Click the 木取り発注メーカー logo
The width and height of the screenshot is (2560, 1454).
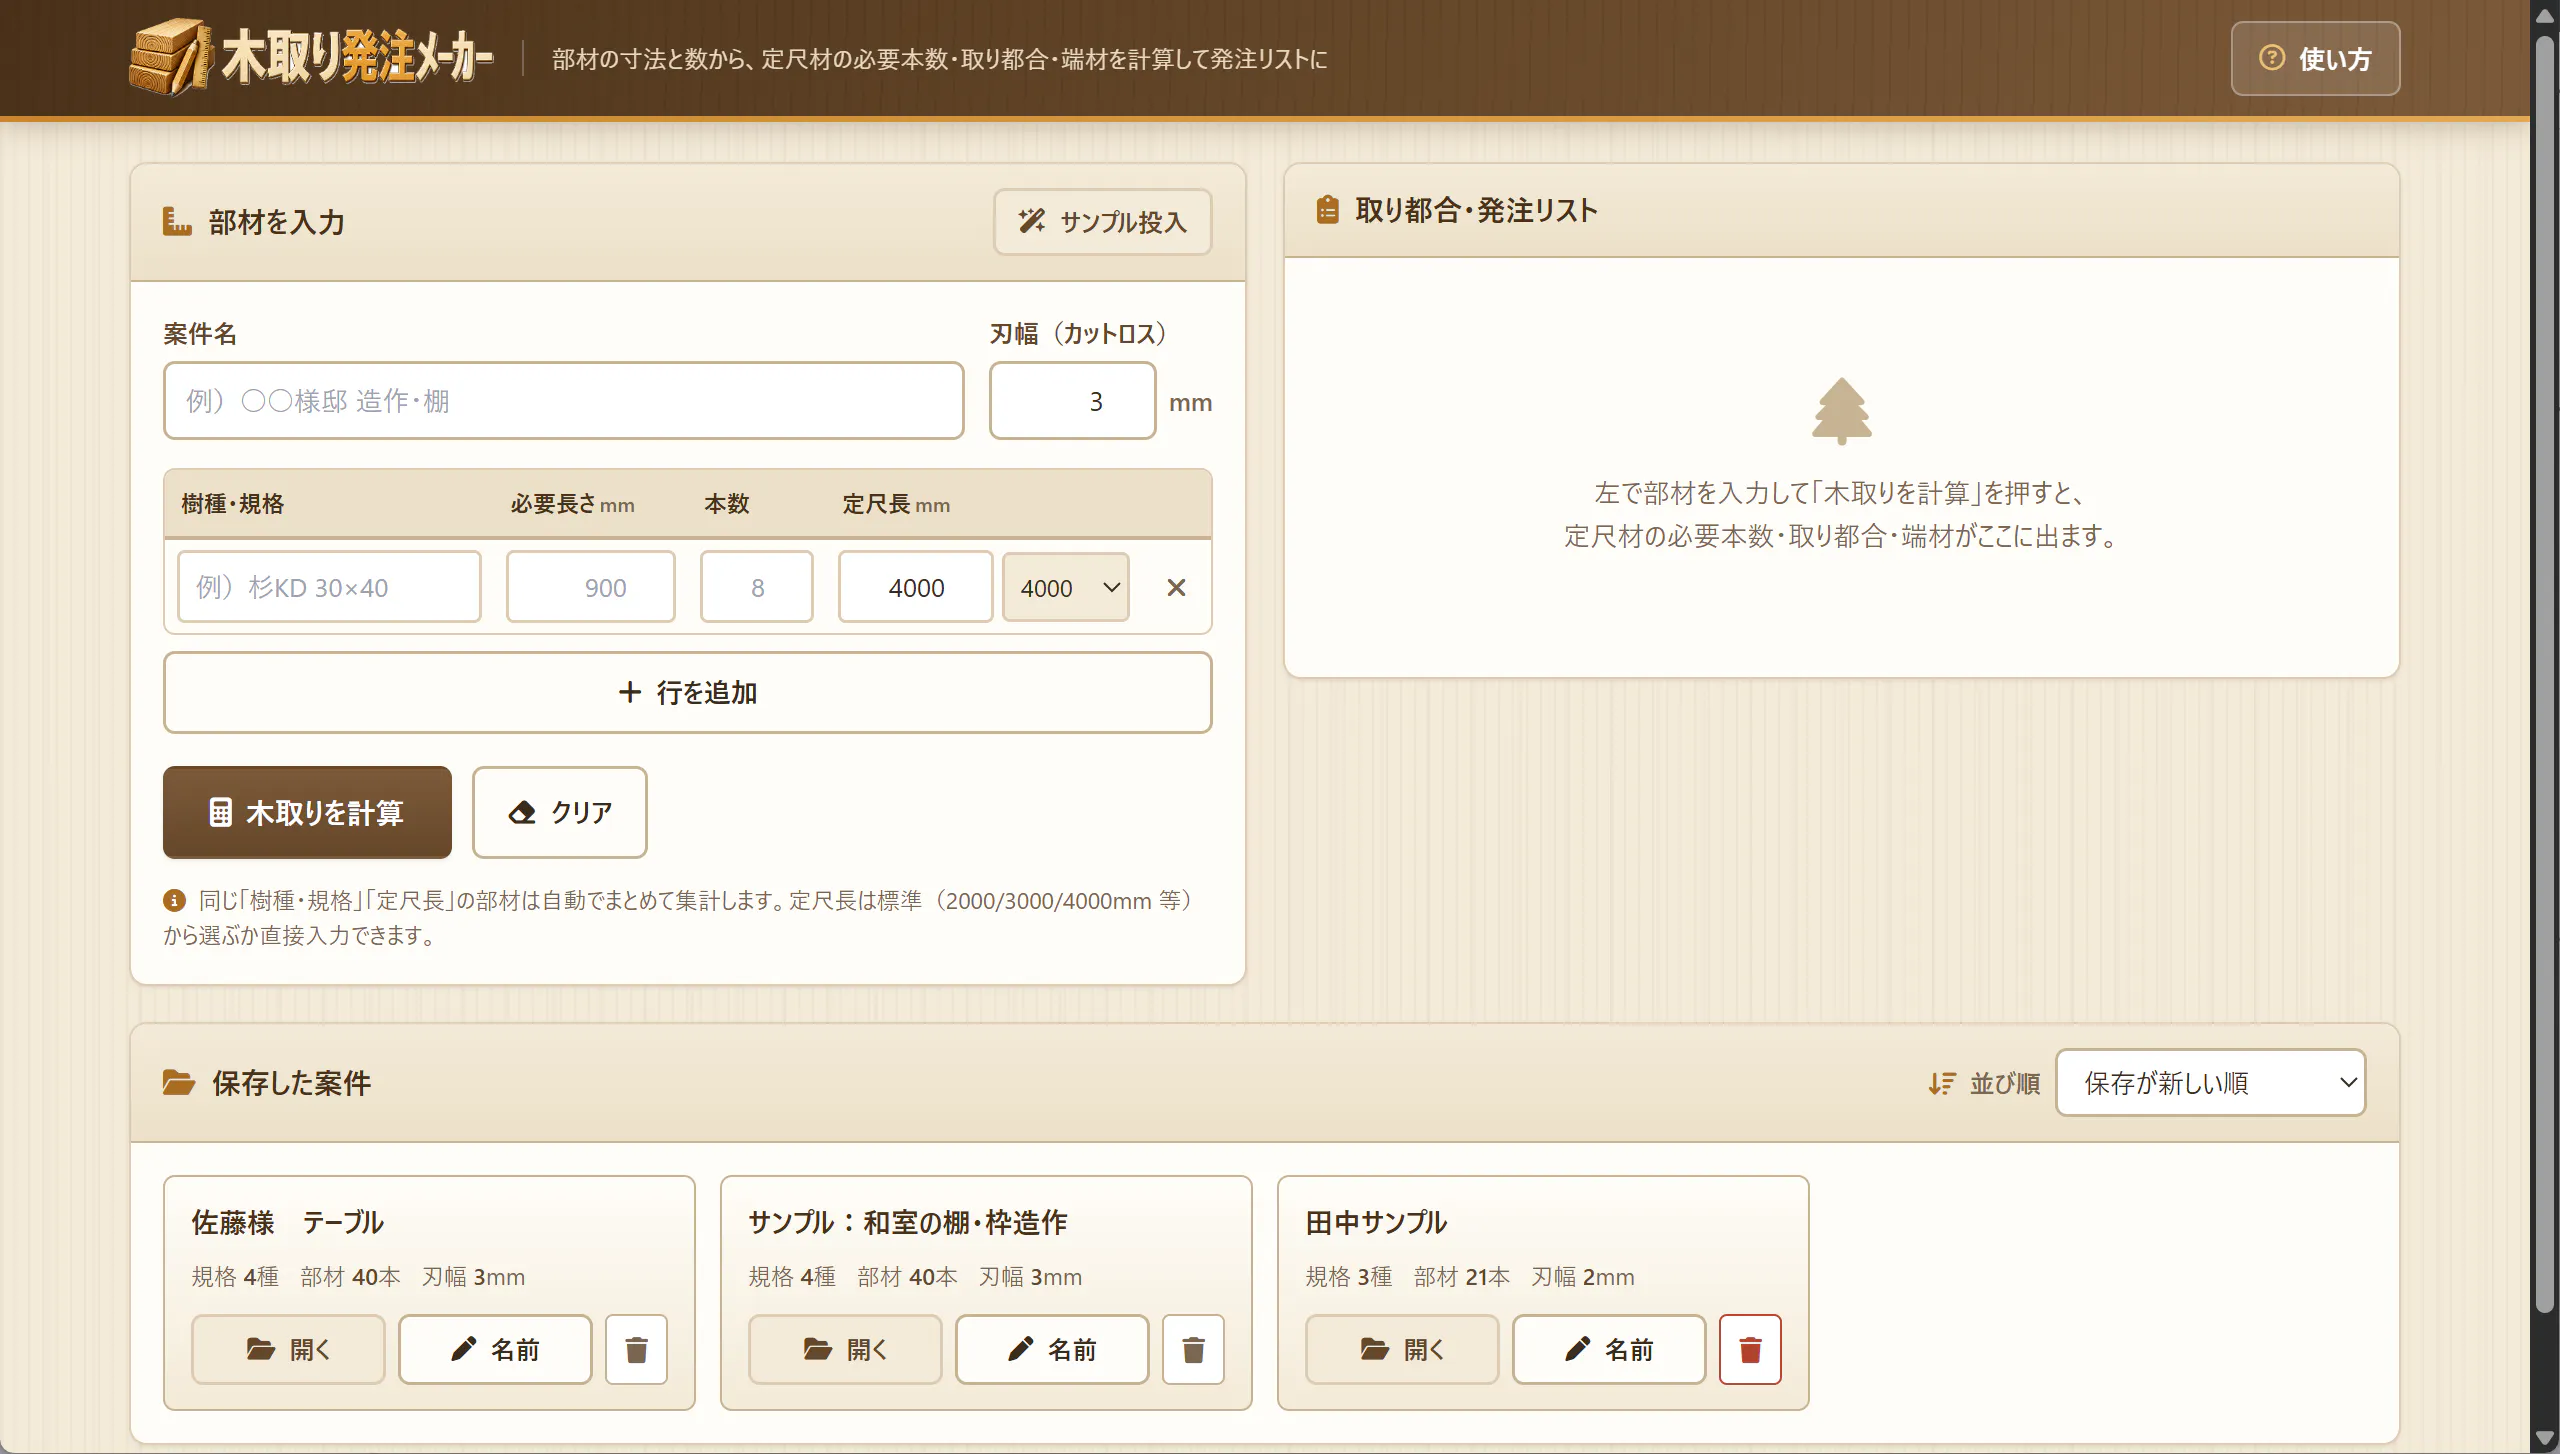311,57
